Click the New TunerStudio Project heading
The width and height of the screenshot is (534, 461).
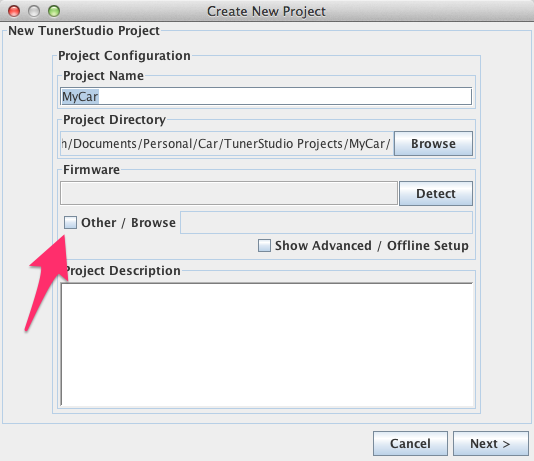pos(84,31)
